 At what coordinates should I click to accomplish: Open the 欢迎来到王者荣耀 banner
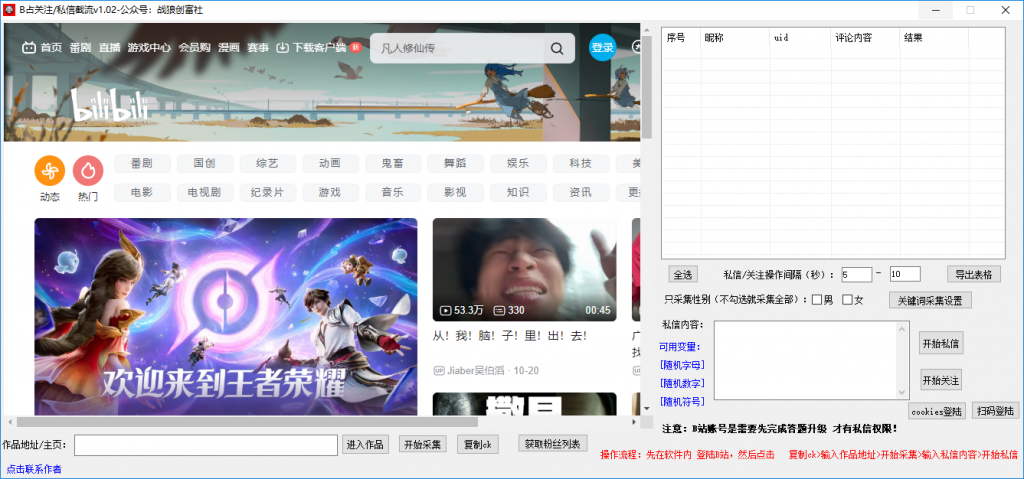coord(226,317)
